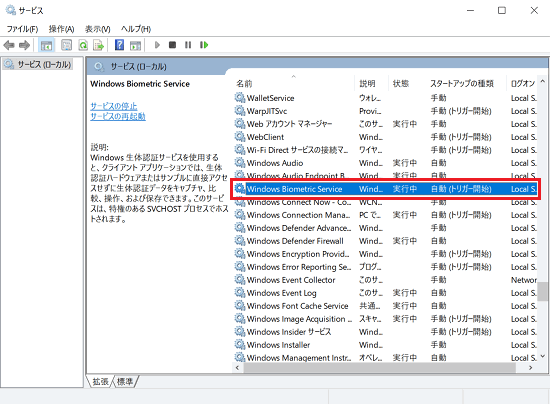Screen dimensions: 550x404
Task: Click the vertical scrollbar up arrow
Action: pyautogui.click(x=543, y=81)
